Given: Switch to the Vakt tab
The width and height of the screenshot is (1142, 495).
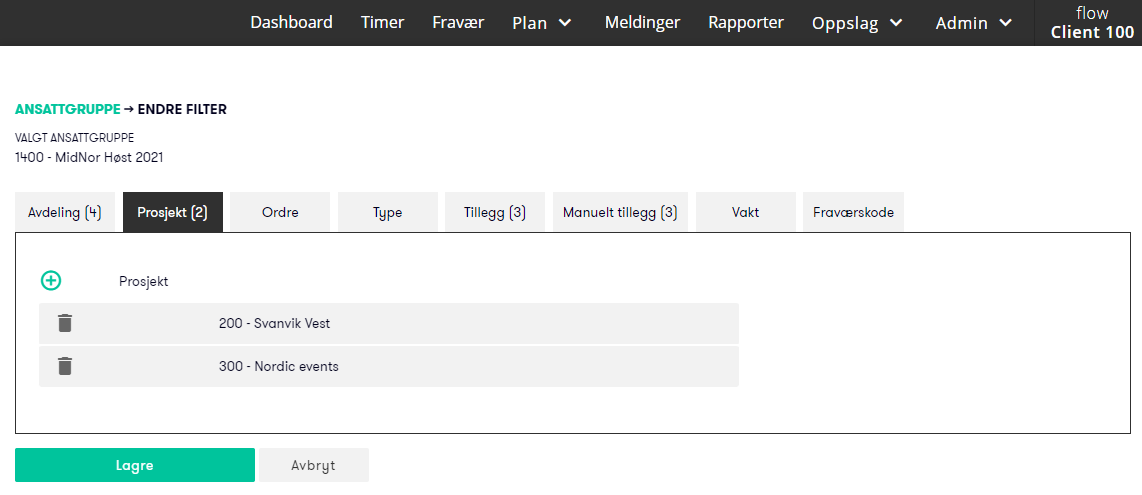Looking at the screenshot, I should tap(746, 213).
